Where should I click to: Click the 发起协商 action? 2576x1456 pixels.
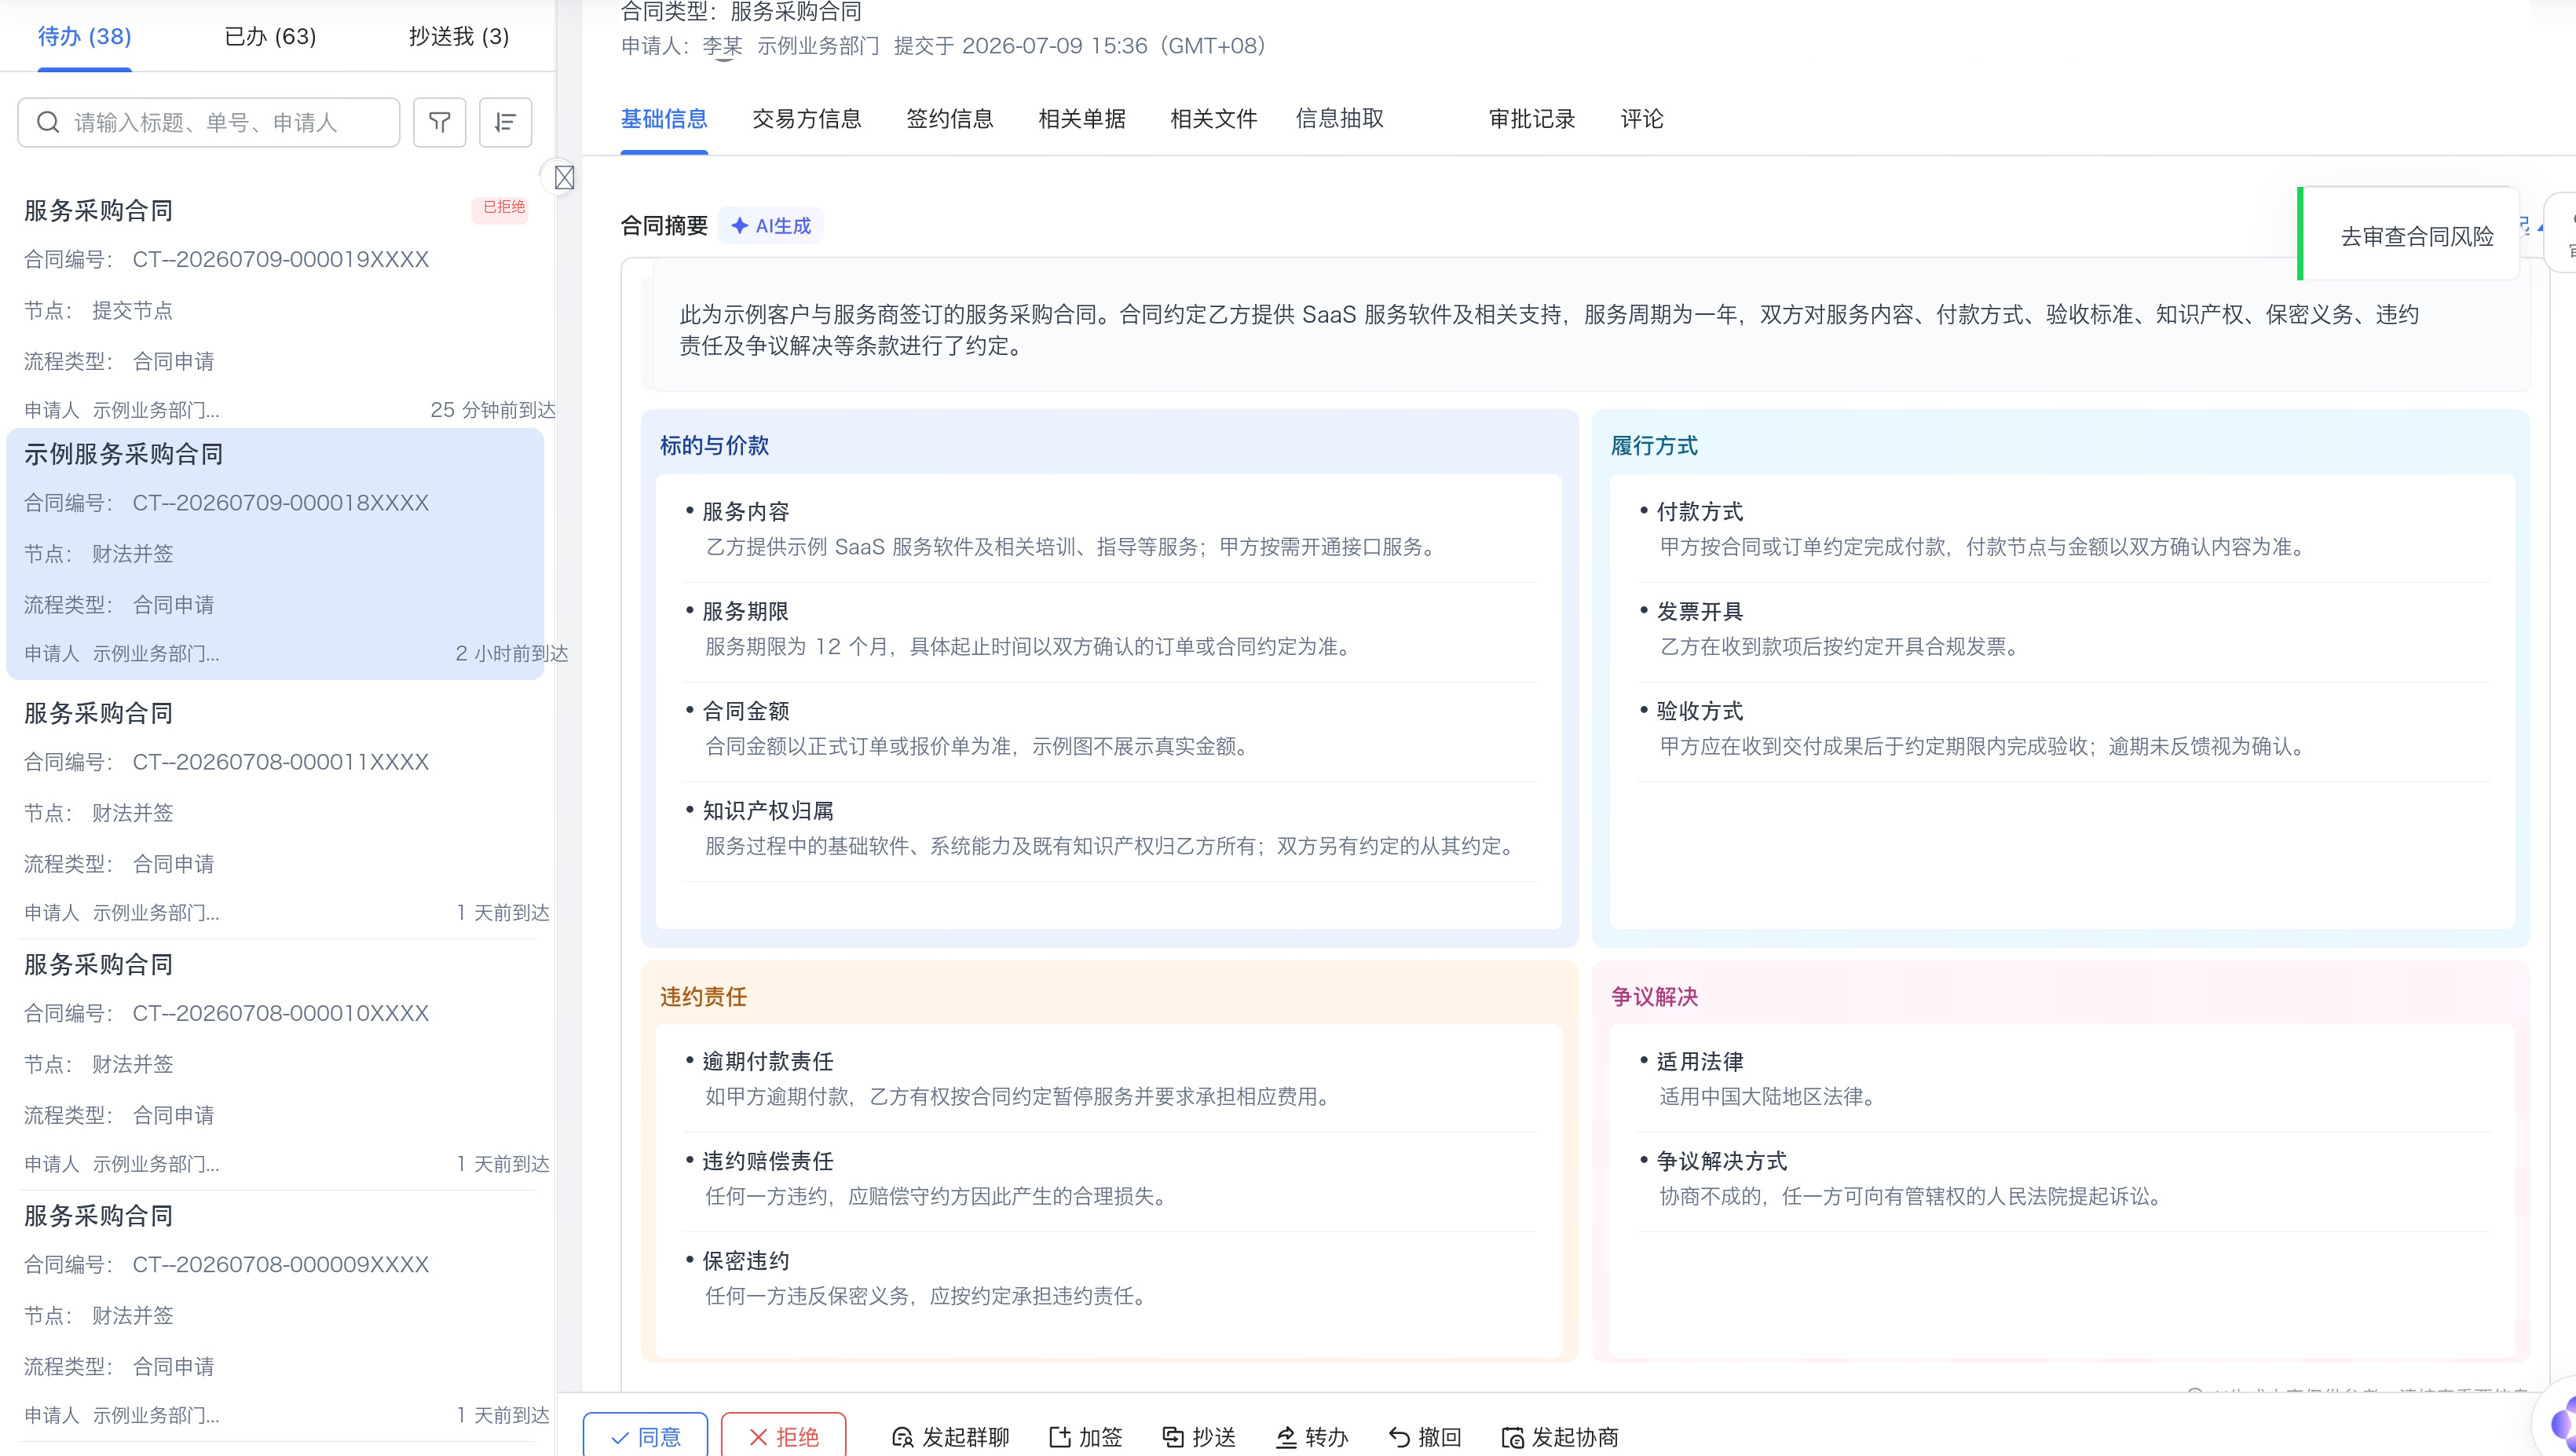pyautogui.click(x=1560, y=1437)
